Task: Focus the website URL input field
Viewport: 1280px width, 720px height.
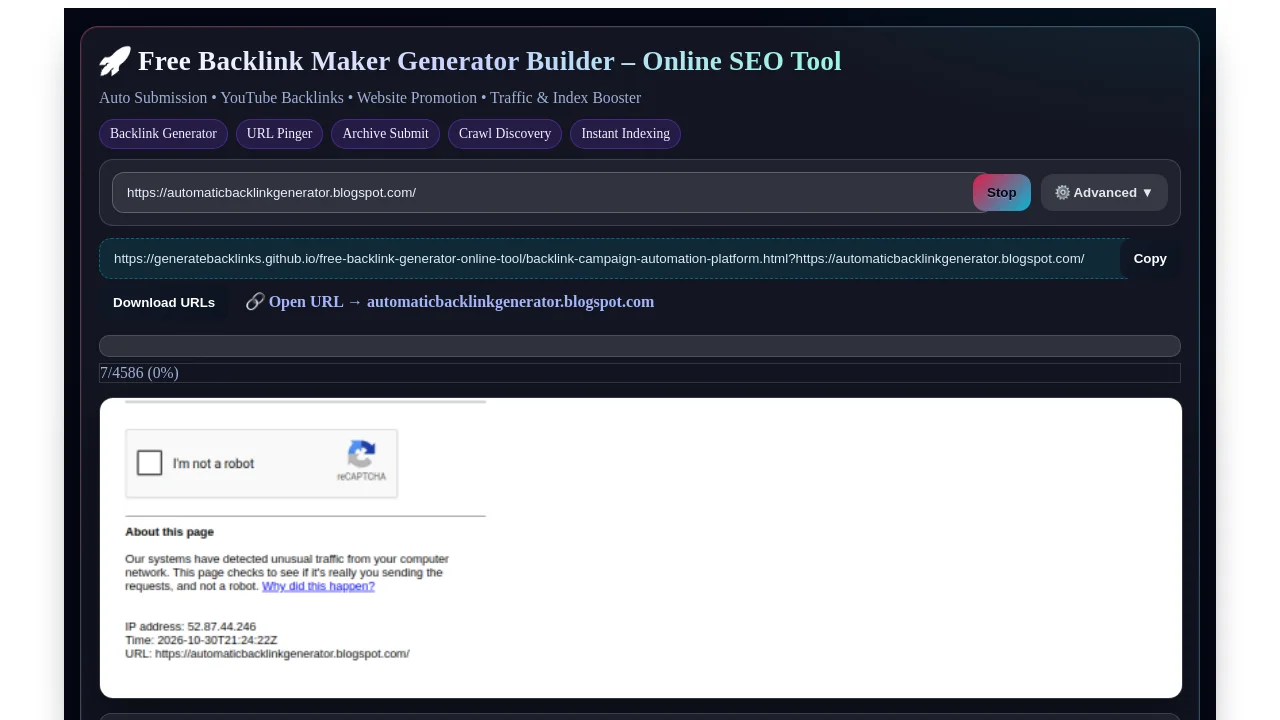Action: click(548, 193)
